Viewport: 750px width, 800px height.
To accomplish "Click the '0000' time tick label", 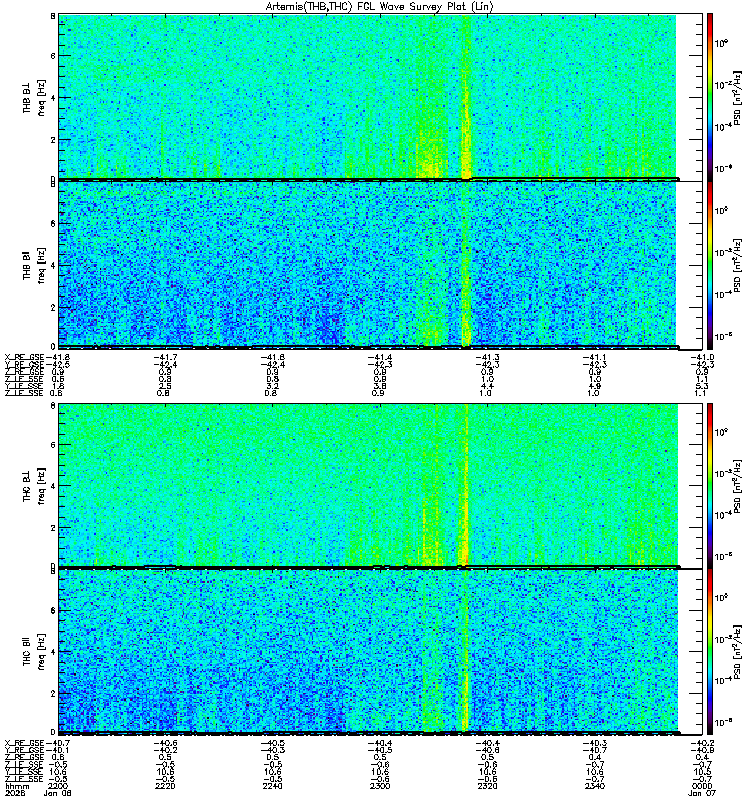I will click(702, 786).
